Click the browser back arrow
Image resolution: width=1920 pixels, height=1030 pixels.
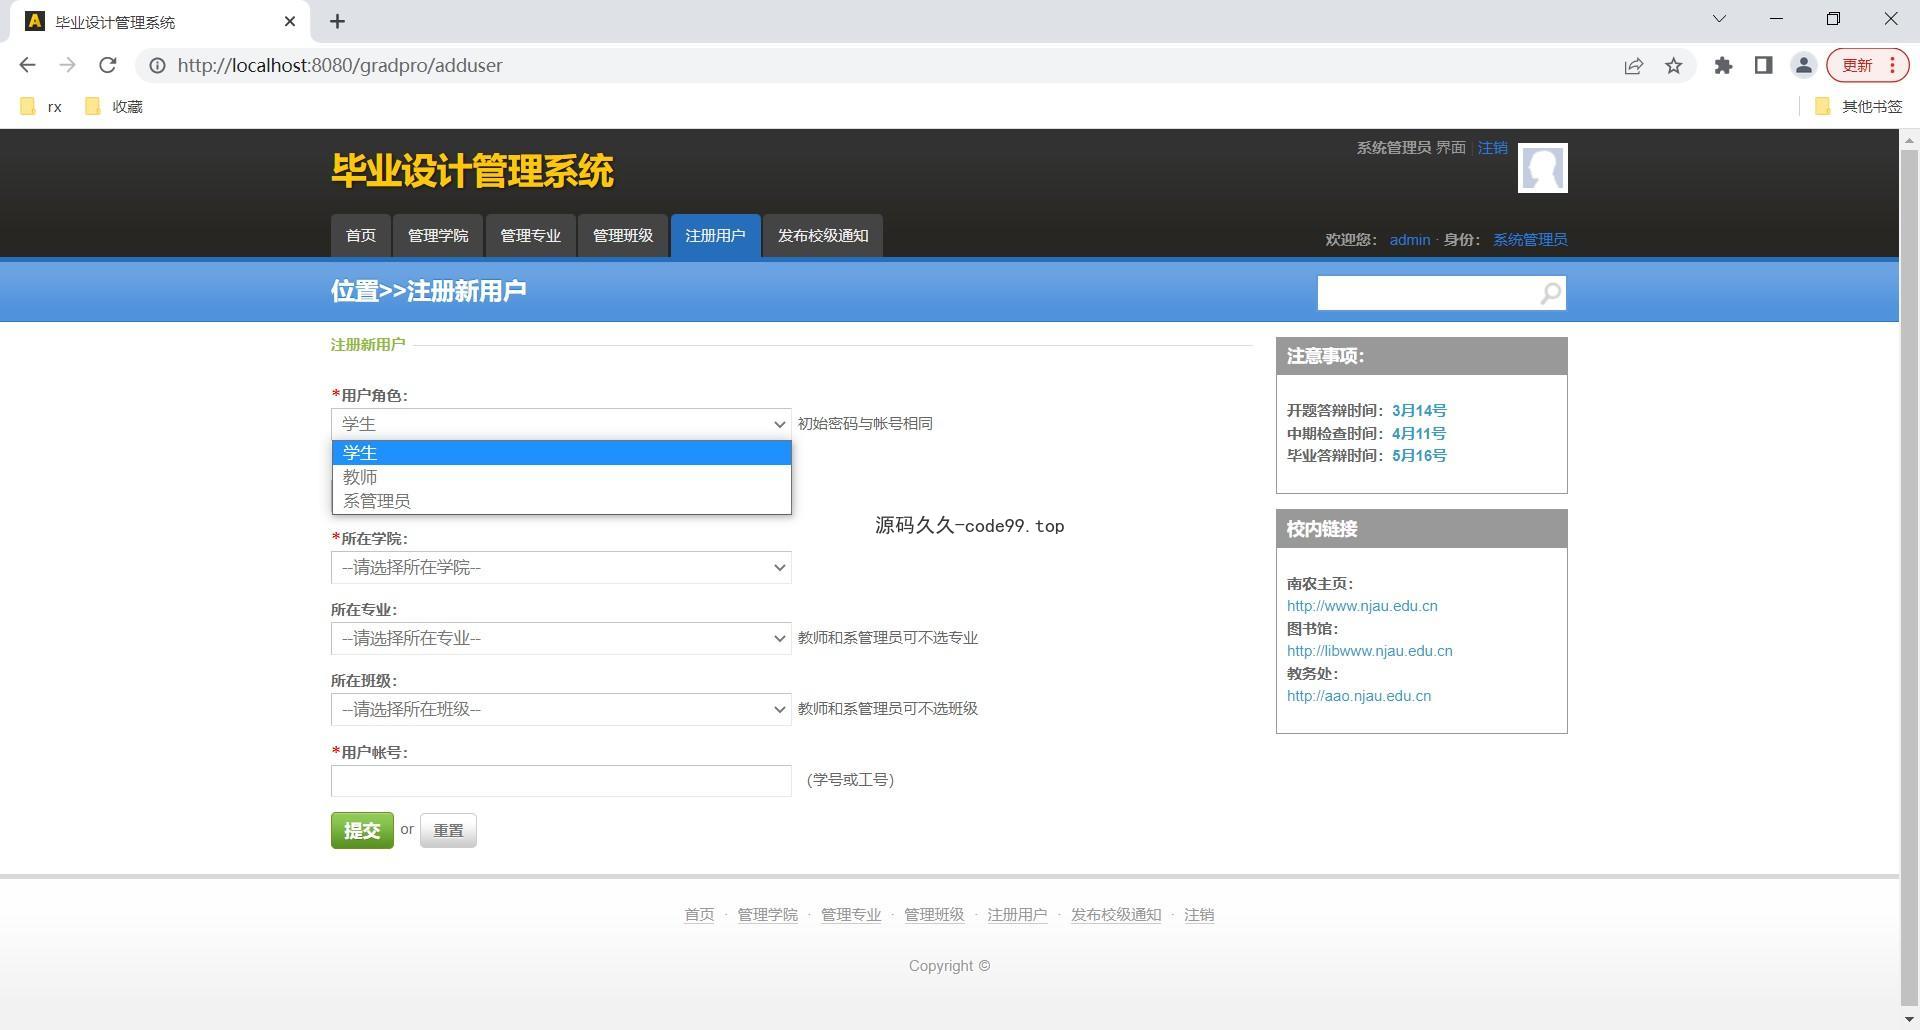point(27,65)
